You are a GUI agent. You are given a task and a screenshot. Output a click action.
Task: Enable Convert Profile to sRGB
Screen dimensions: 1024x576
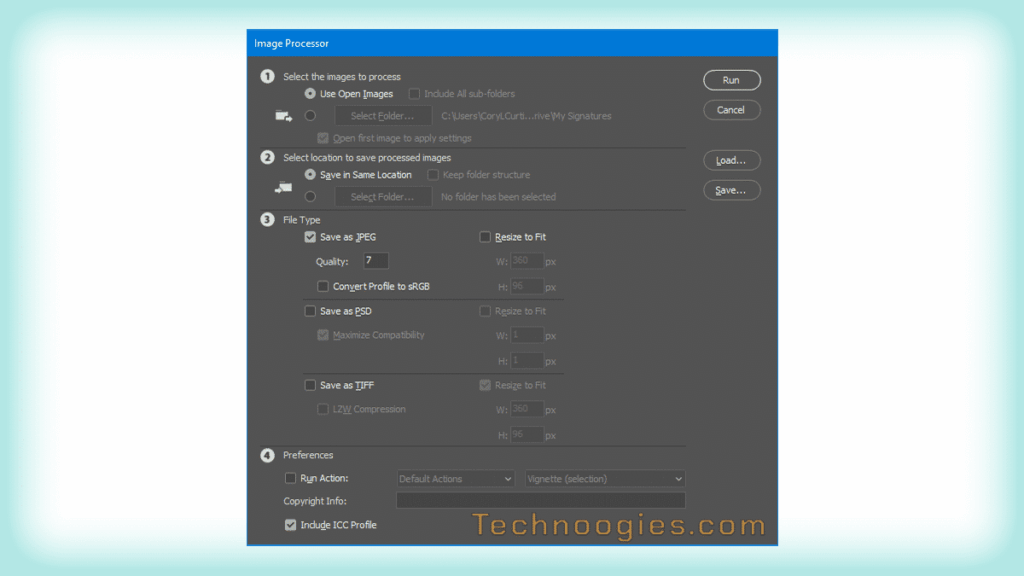(x=323, y=286)
